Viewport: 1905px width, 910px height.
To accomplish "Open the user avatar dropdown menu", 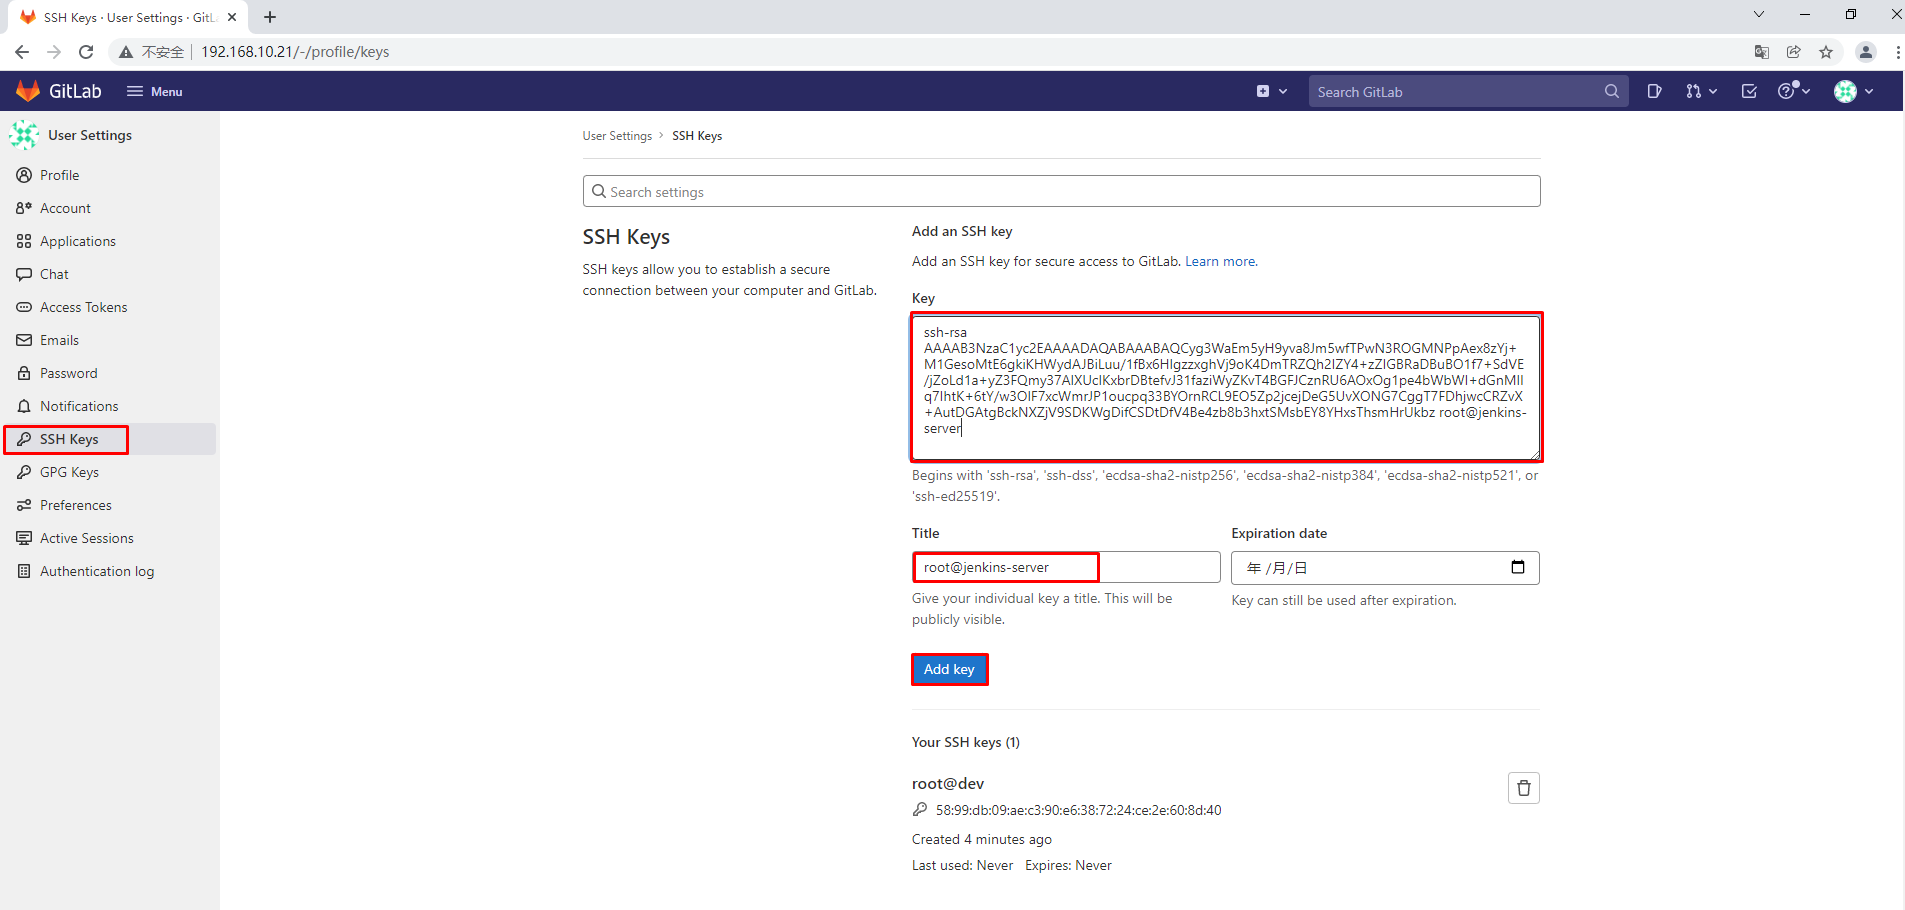I will (1853, 91).
